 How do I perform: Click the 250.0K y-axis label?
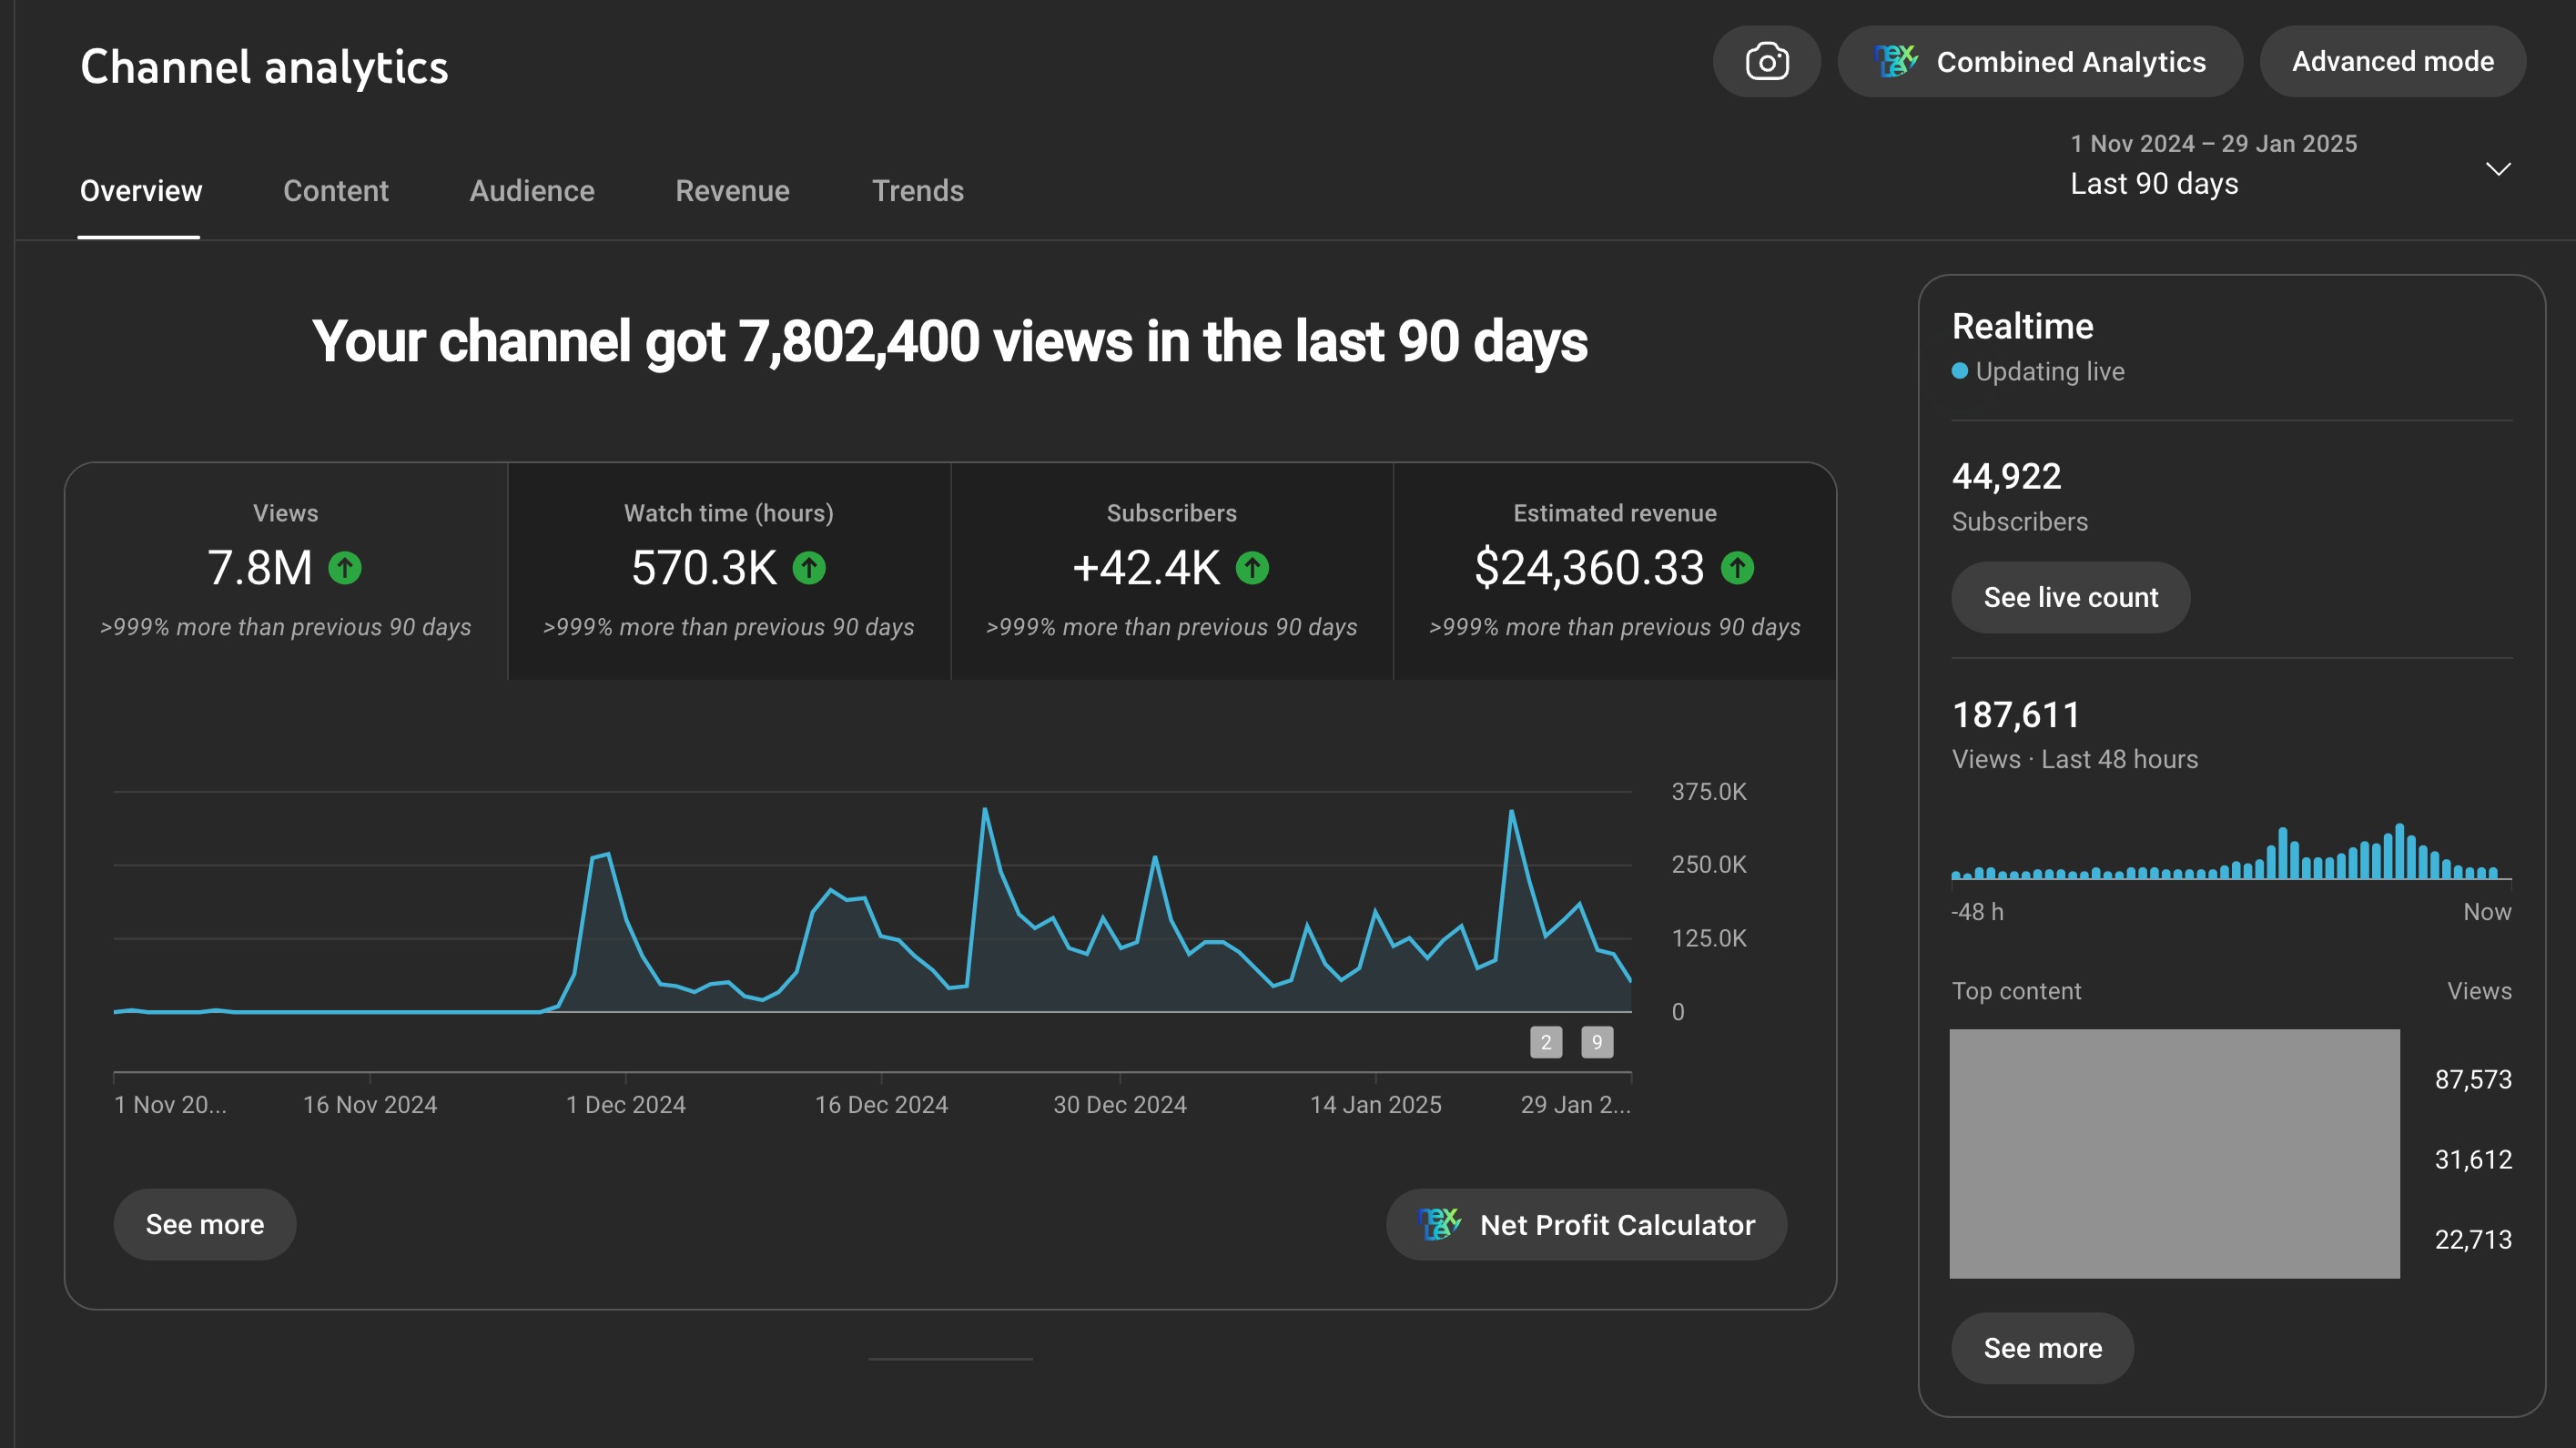(x=1709, y=865)
